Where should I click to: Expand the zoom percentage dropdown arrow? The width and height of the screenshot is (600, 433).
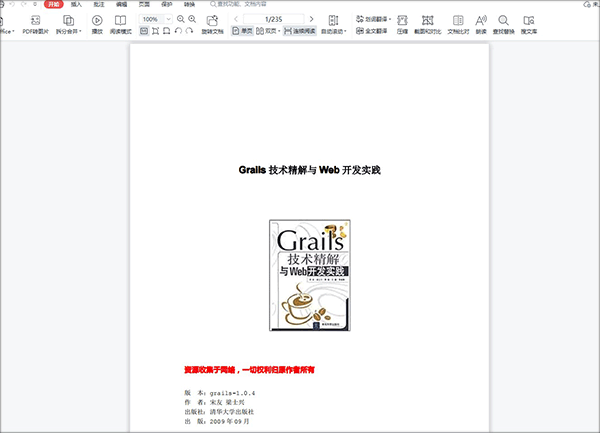tap(168, 19)
